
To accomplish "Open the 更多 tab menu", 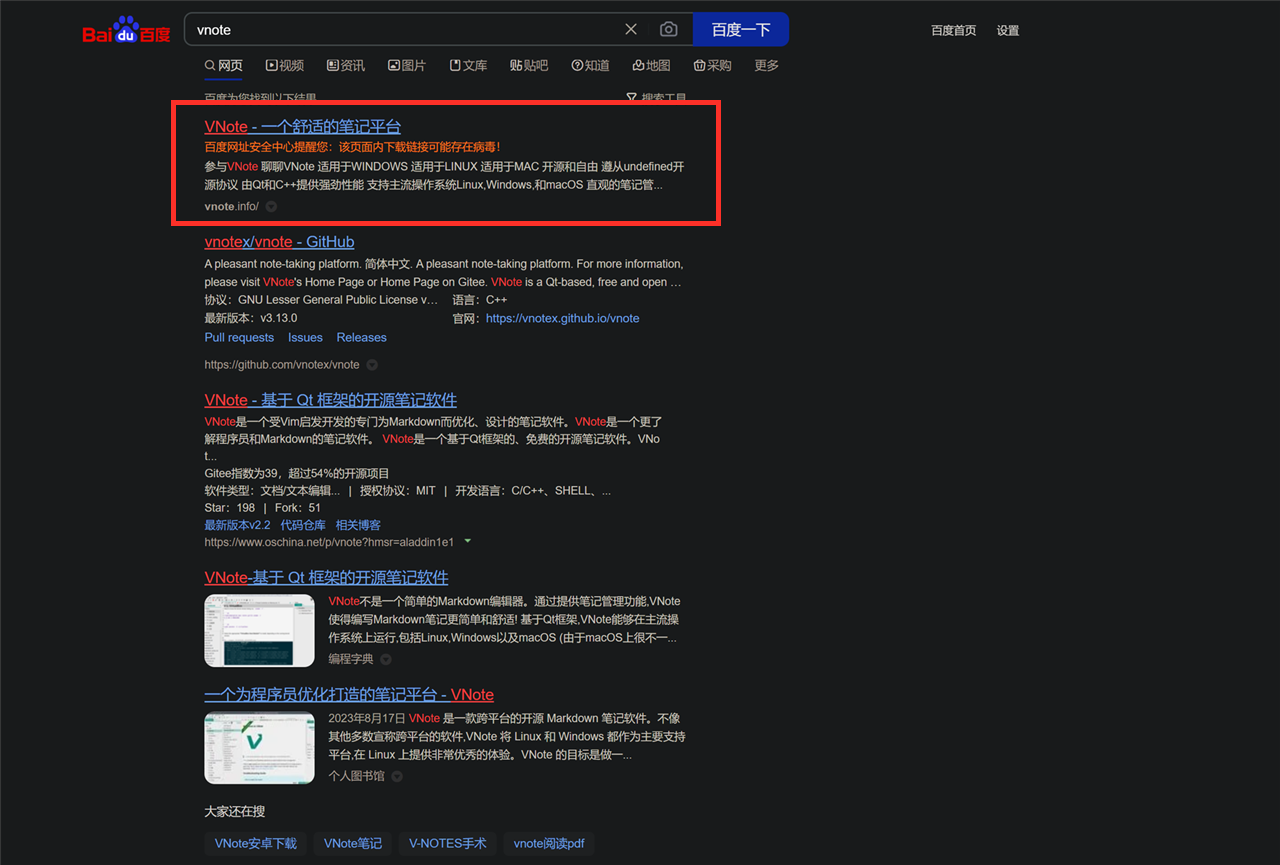I will point(767,66).
